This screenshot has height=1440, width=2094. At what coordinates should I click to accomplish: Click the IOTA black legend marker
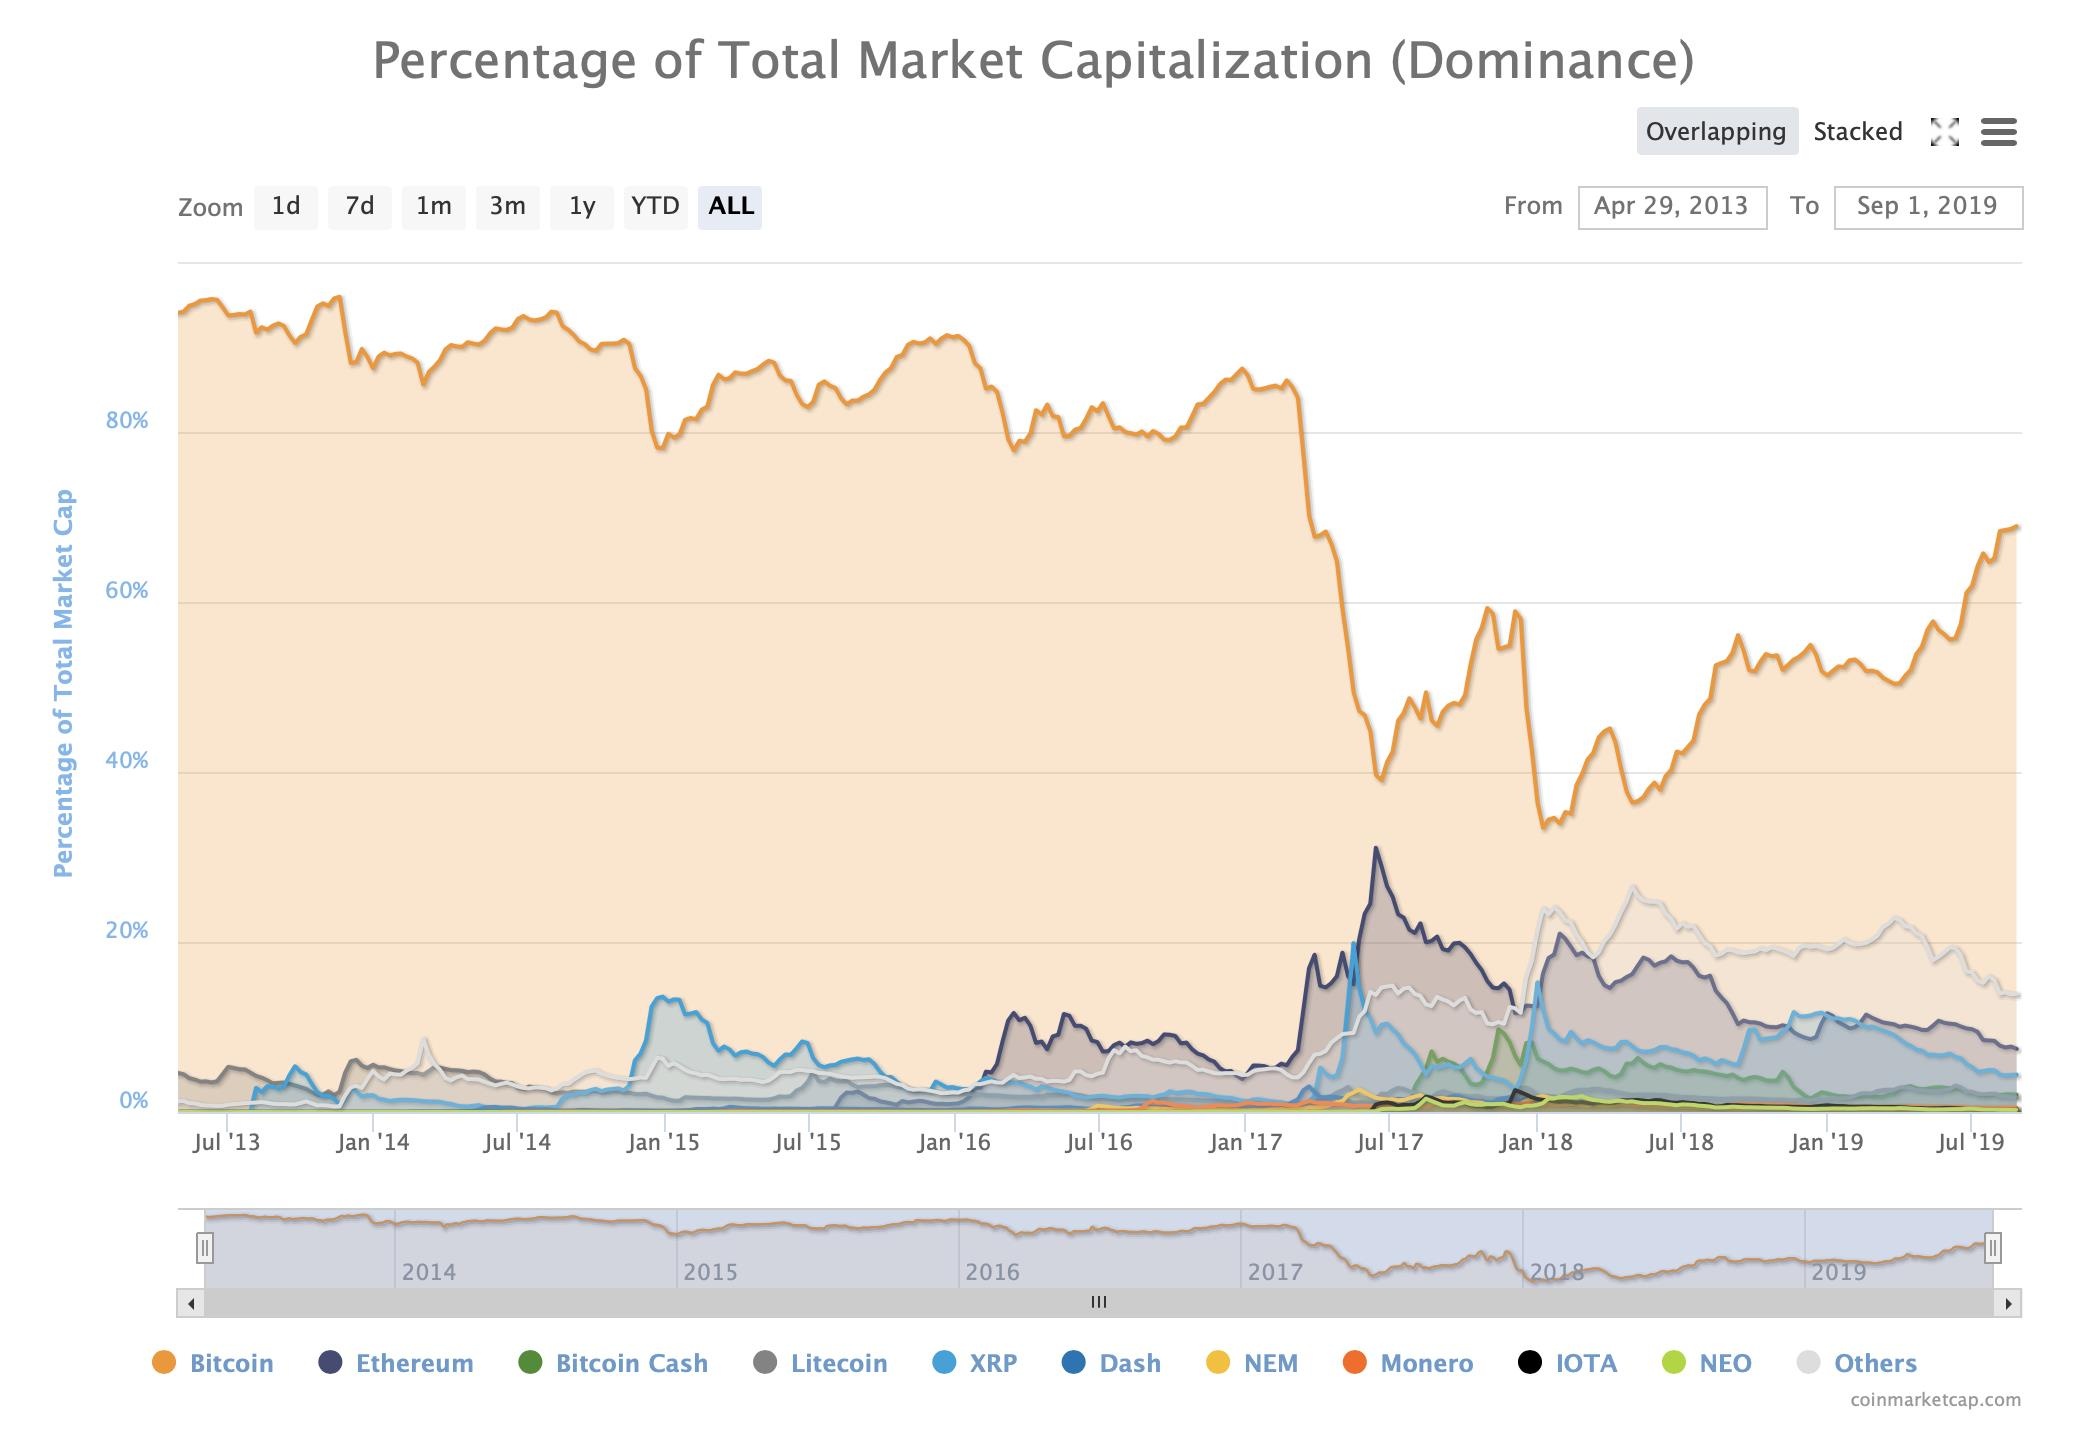[x=1530, y=1363]
